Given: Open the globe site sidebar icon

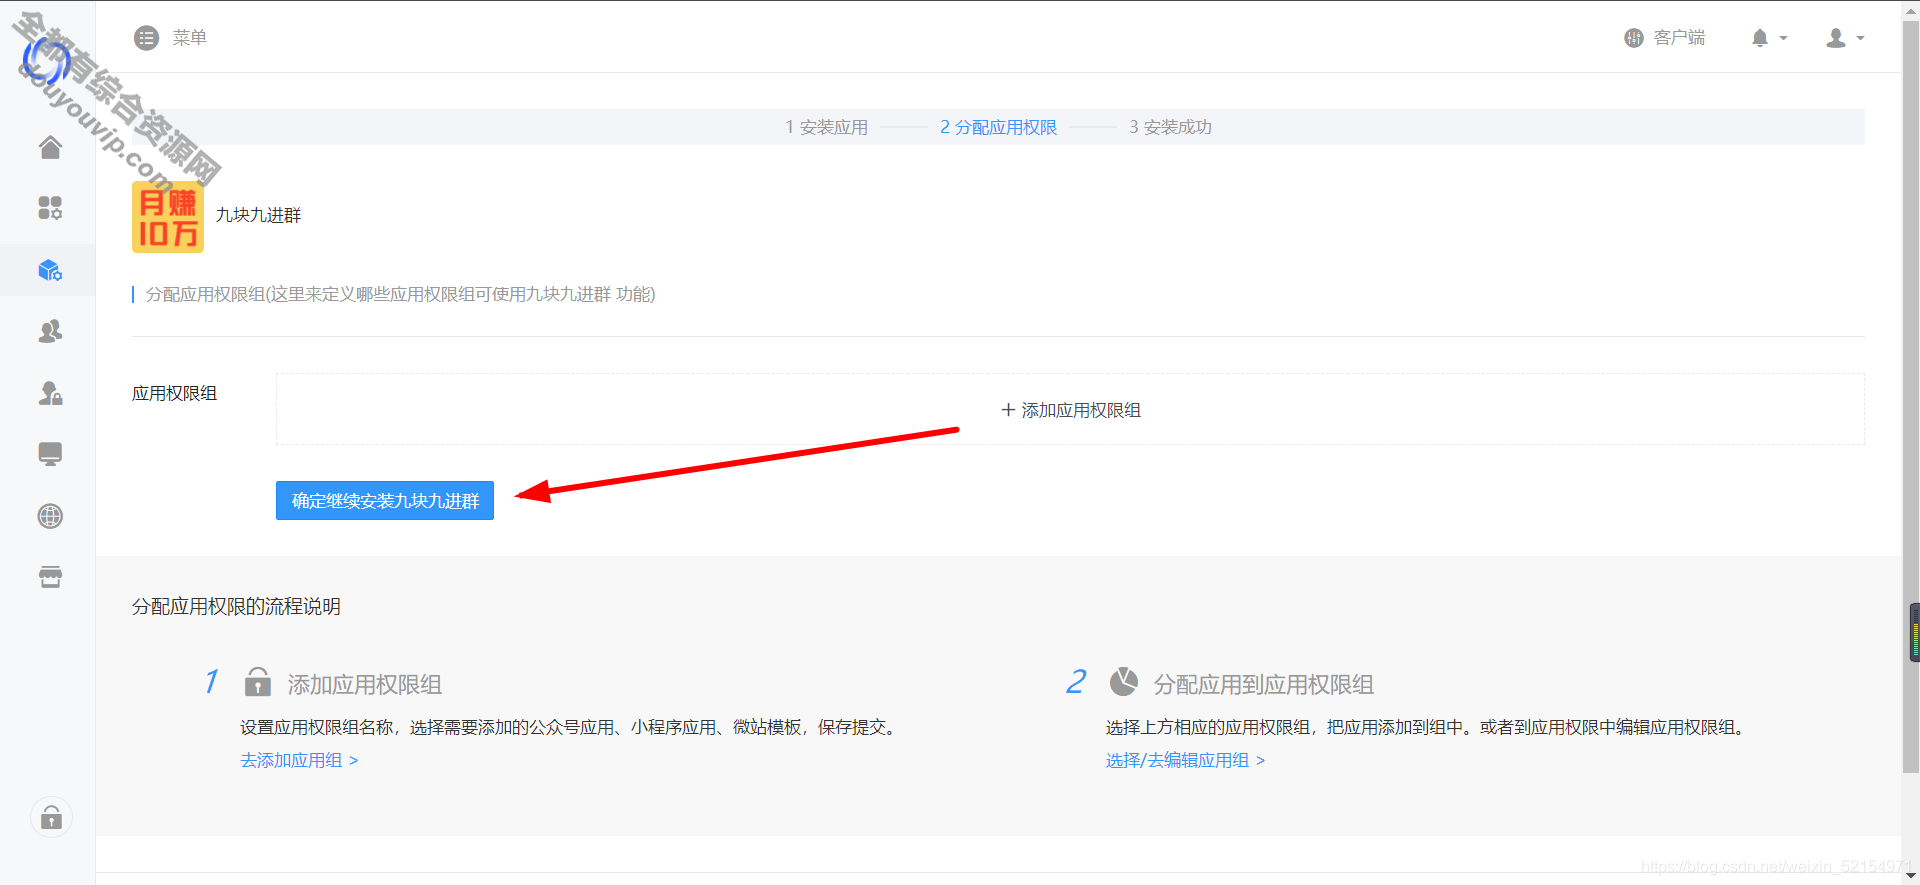Looking at the screenshot, I should [x=50, y=516].
